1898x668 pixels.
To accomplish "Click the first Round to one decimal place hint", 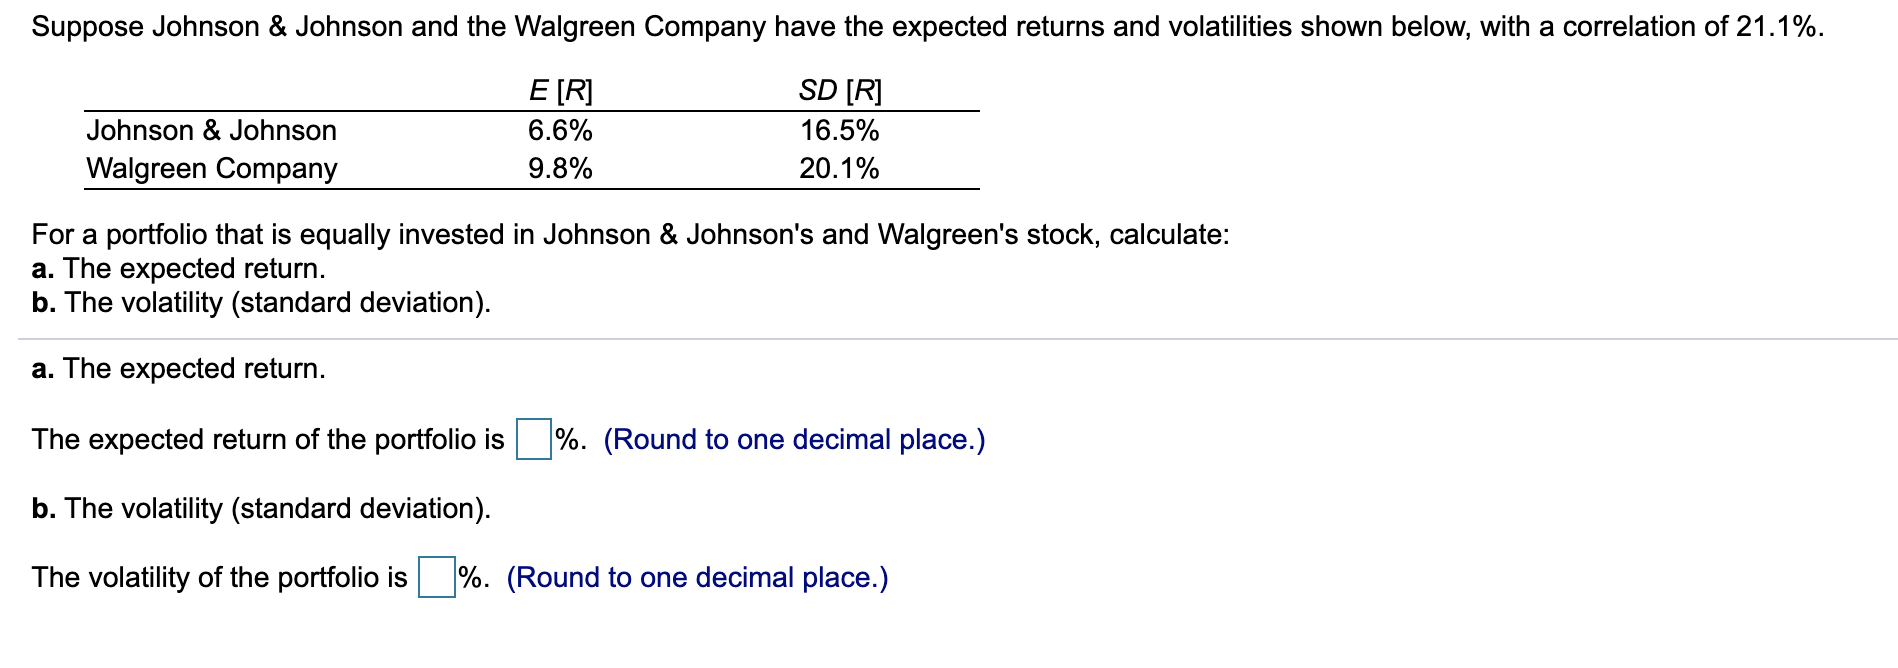I will (793, 438).
